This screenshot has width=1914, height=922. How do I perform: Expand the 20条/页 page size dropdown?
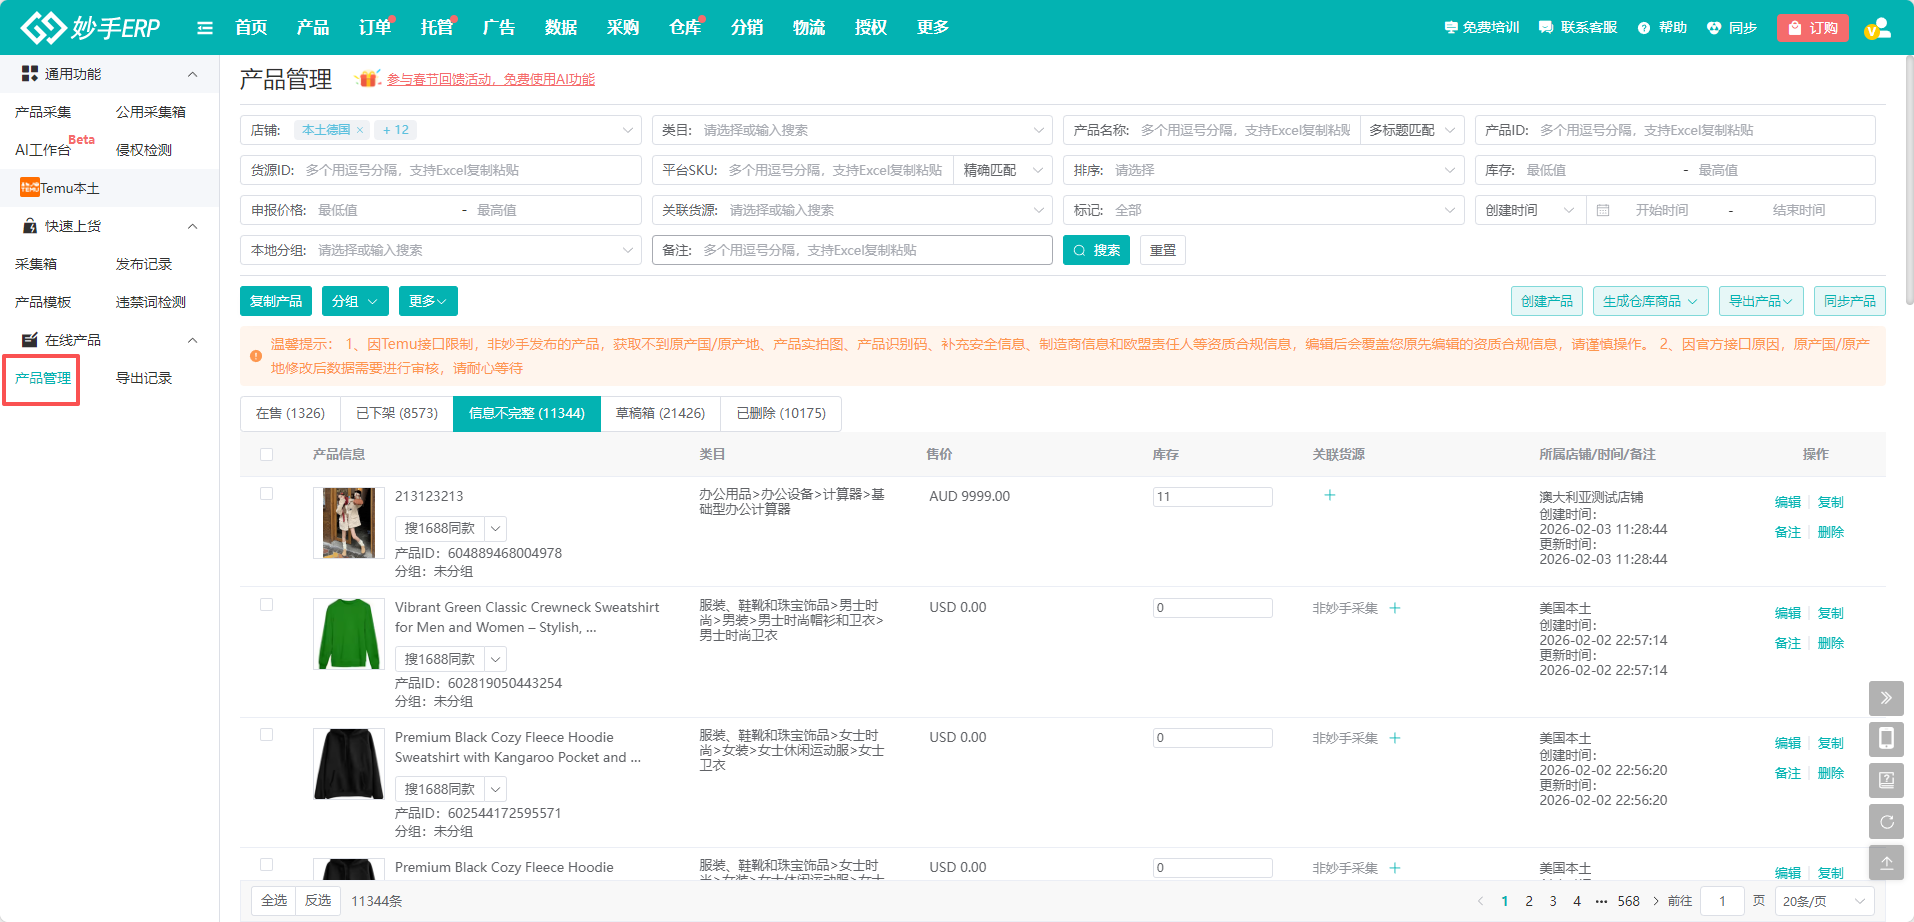point(1824,901)
